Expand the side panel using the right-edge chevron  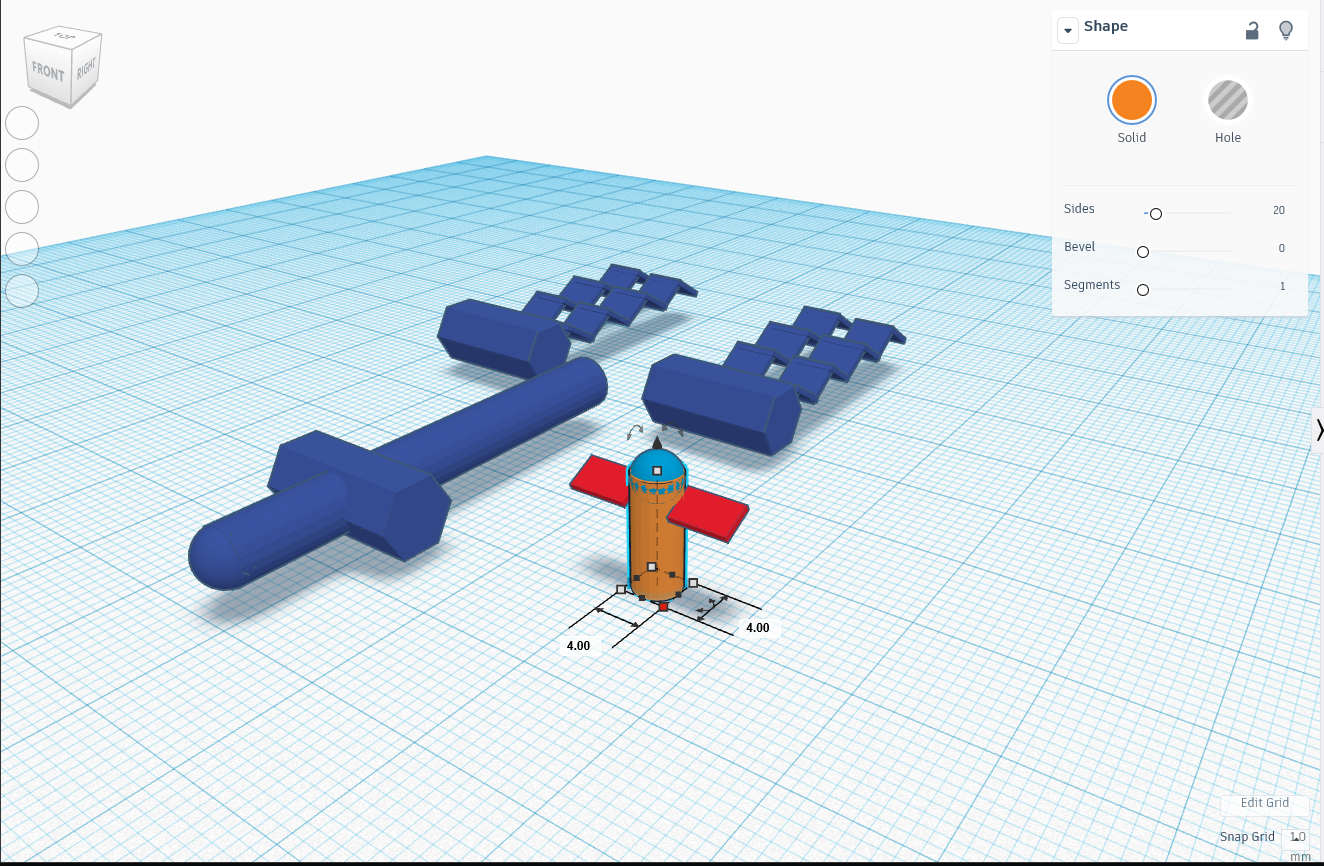point(1319,429)
